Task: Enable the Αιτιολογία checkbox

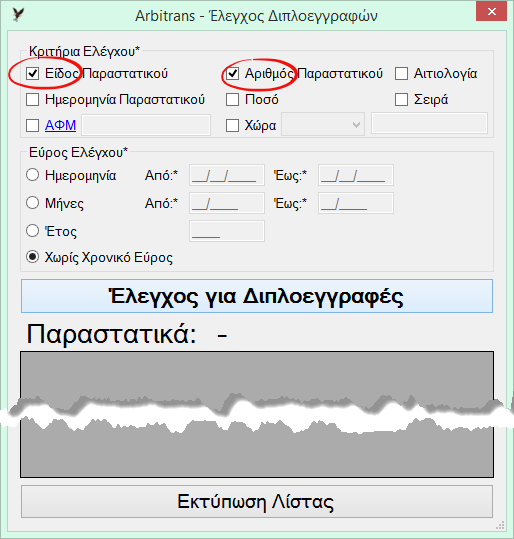Action: (x=401, y=74)
